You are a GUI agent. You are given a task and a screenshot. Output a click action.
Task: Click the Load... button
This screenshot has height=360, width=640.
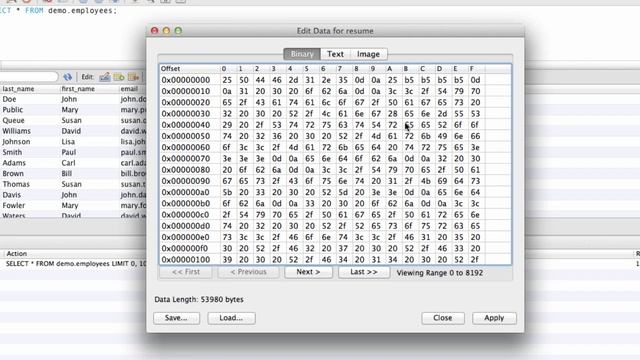(231, 318)
